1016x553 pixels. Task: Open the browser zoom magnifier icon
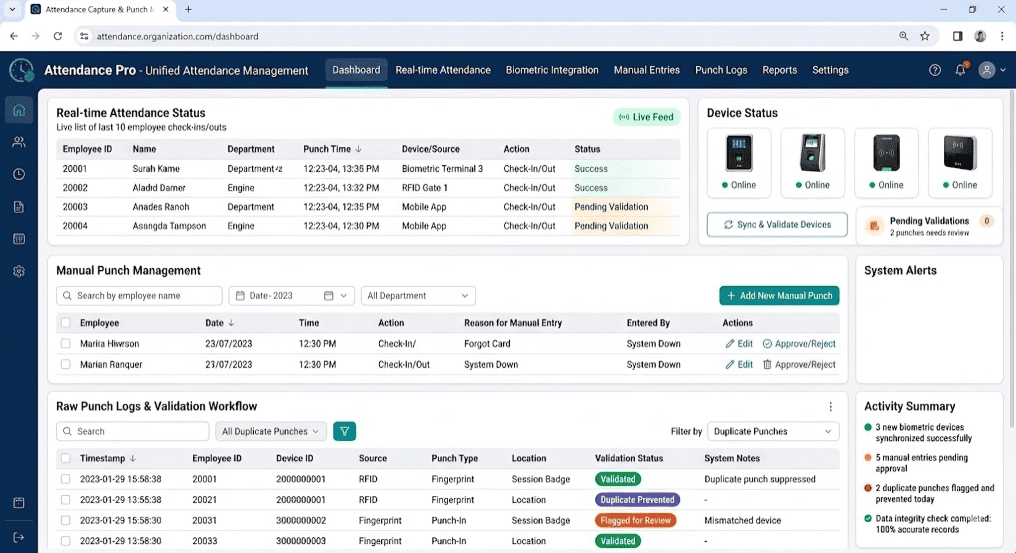pyautogui.click(x=903, y=36)
